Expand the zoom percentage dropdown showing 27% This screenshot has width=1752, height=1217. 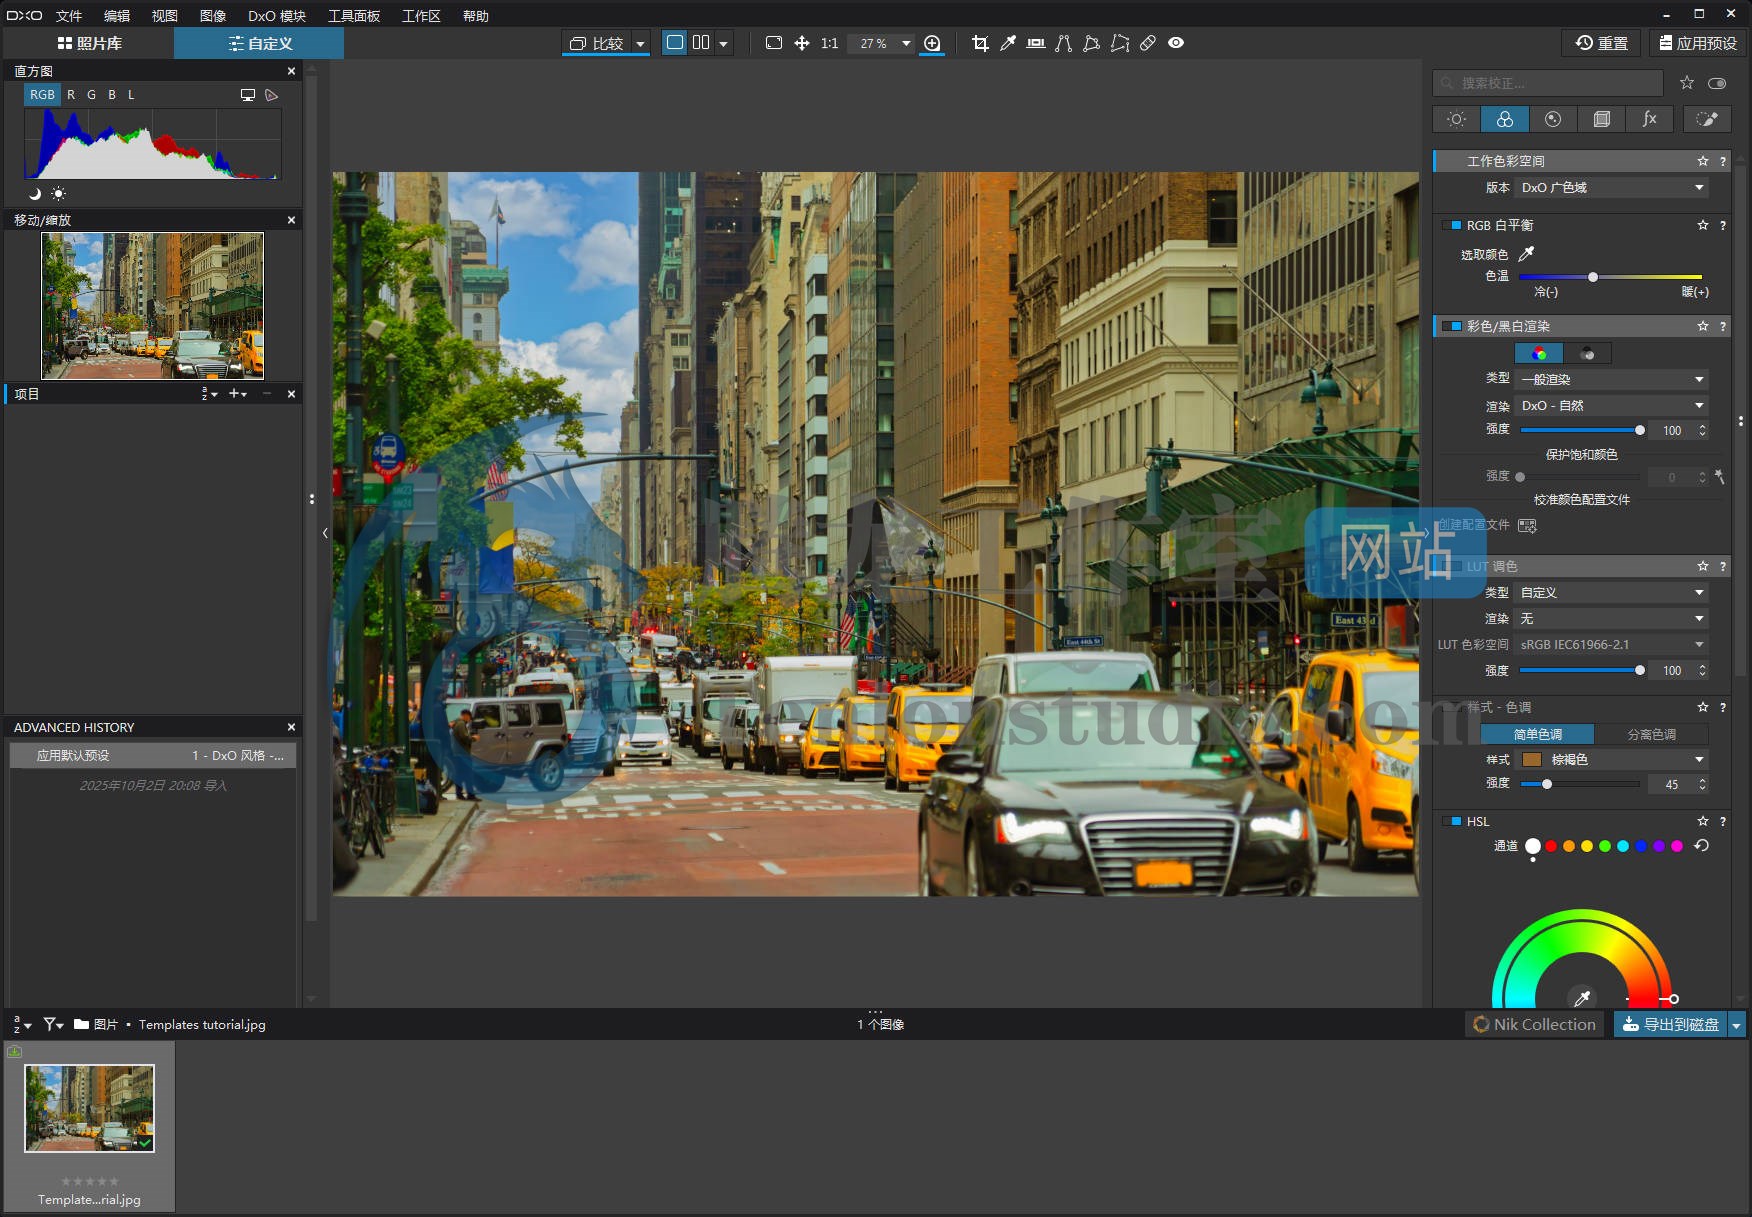(x=905, y=43)
